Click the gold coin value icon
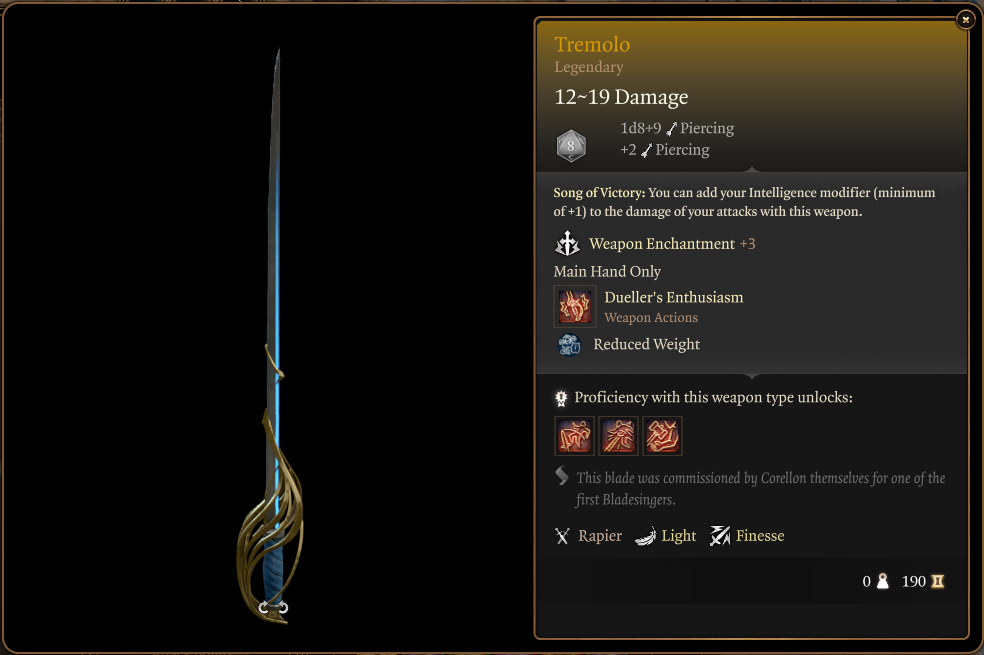 [938, 582]
